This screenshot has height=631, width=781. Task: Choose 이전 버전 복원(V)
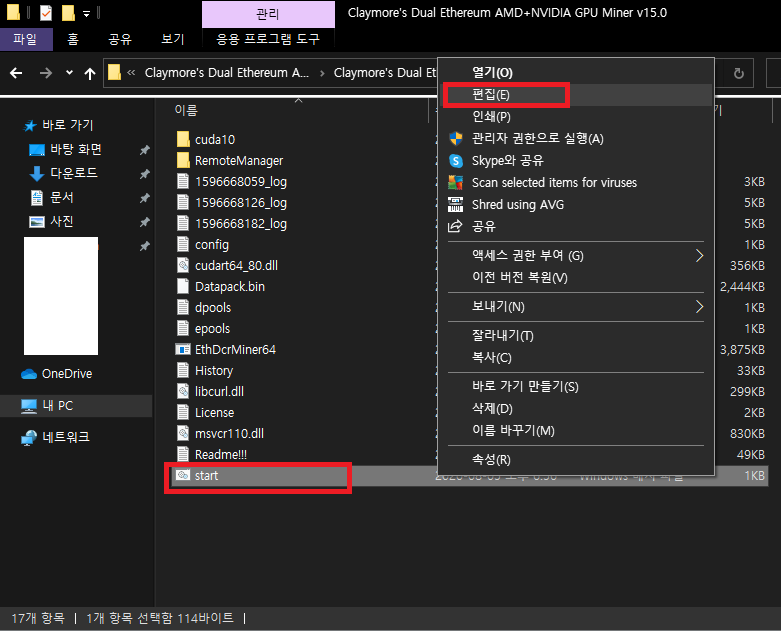tap(576, 277)
